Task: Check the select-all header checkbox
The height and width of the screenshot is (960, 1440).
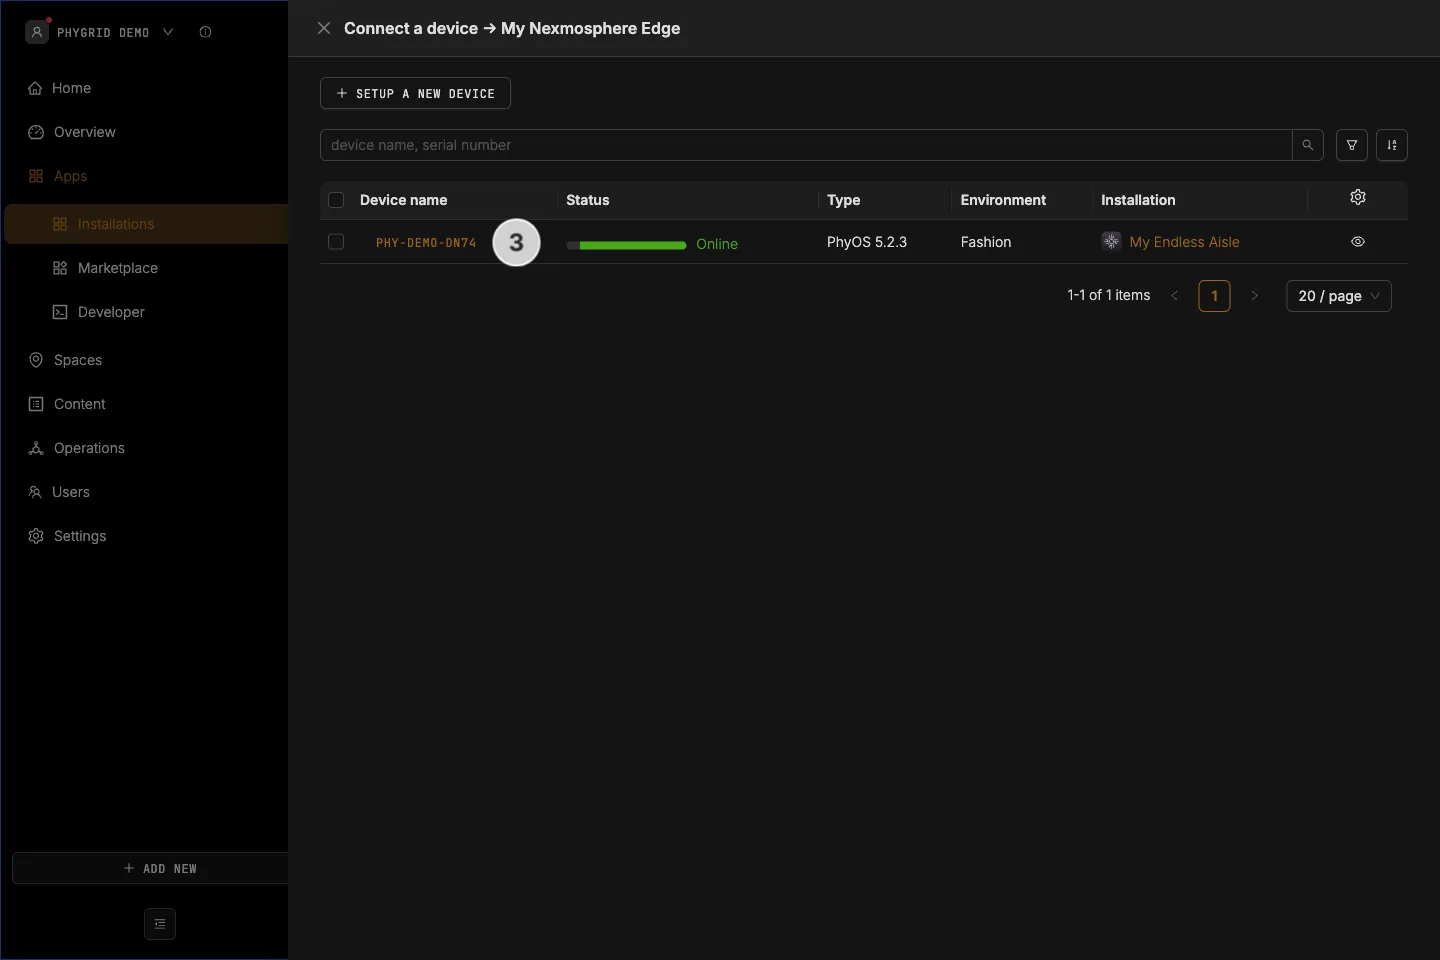Action: 336,200
